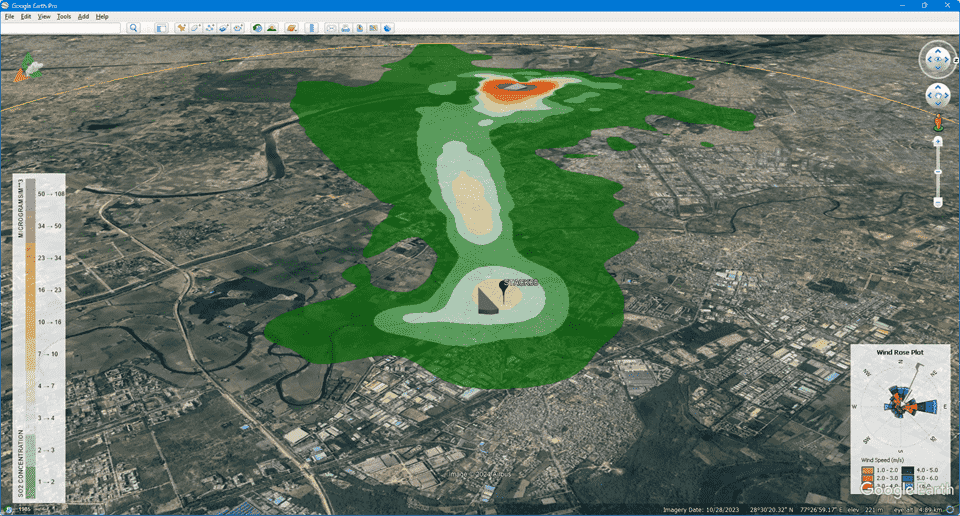Viewport: 960px width, 516px height.
Task: Click the Email toolbar icon
Action: click(x=331, y=28)
